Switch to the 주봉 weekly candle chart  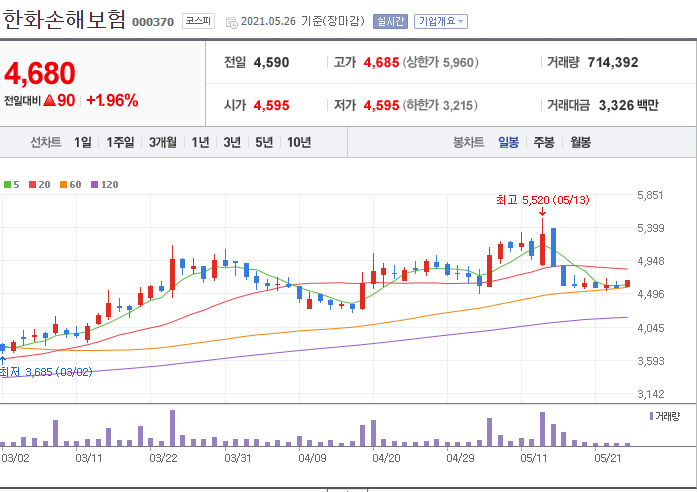click(x=544, y=142)
